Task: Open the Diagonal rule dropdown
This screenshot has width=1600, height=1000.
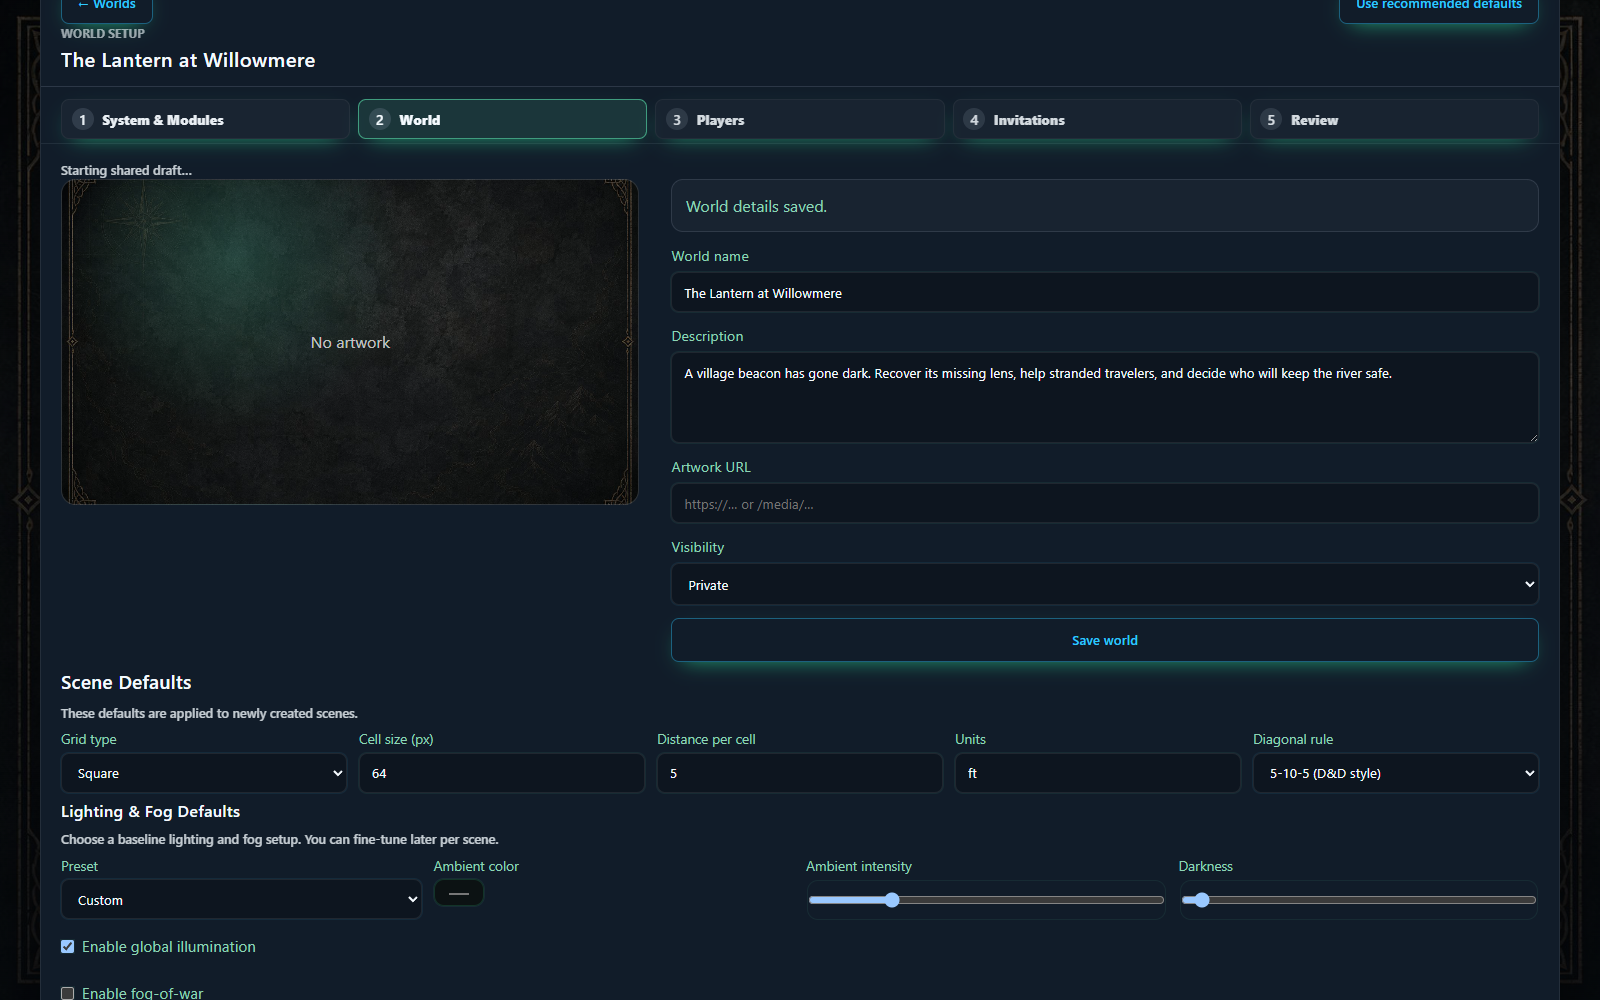Action: tap(1396, 773)
